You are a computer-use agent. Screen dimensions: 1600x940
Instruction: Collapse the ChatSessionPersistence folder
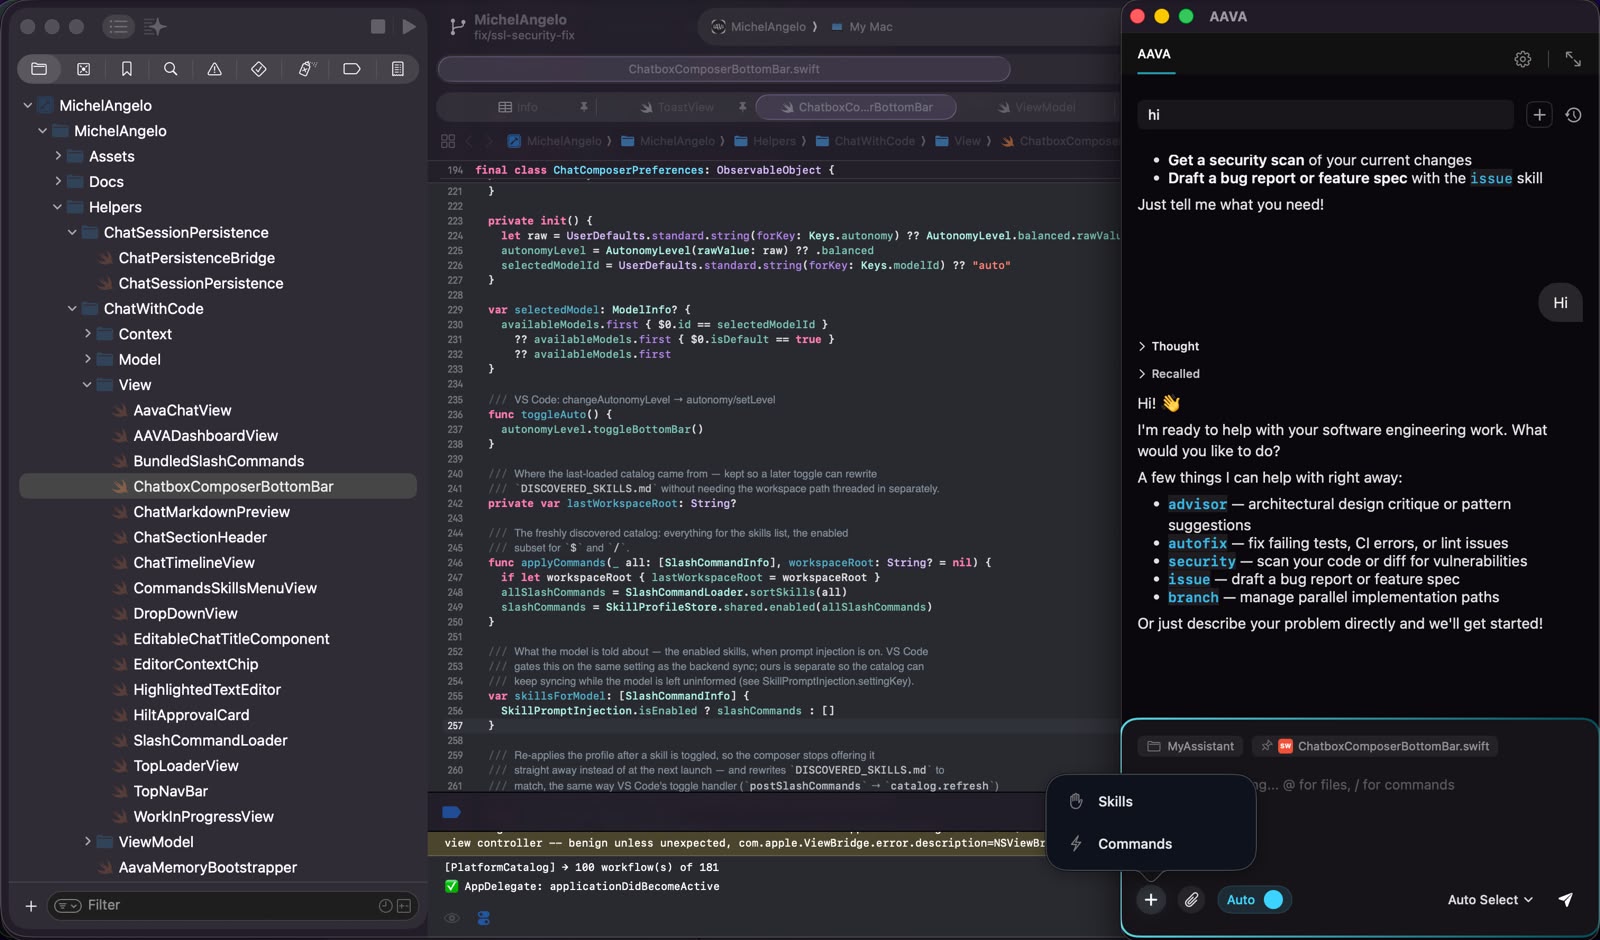point(72,232)
